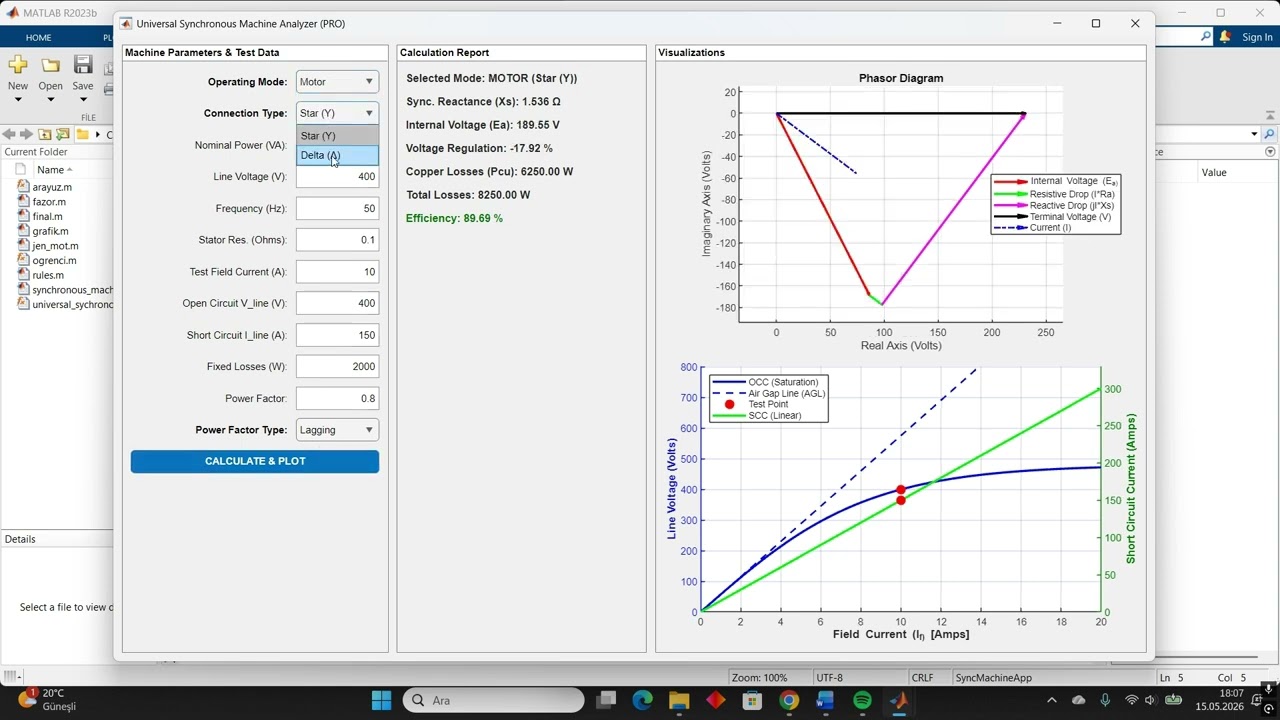Click the Power Factor input field
1280x720 pixels.
click(x=338, y=398)
